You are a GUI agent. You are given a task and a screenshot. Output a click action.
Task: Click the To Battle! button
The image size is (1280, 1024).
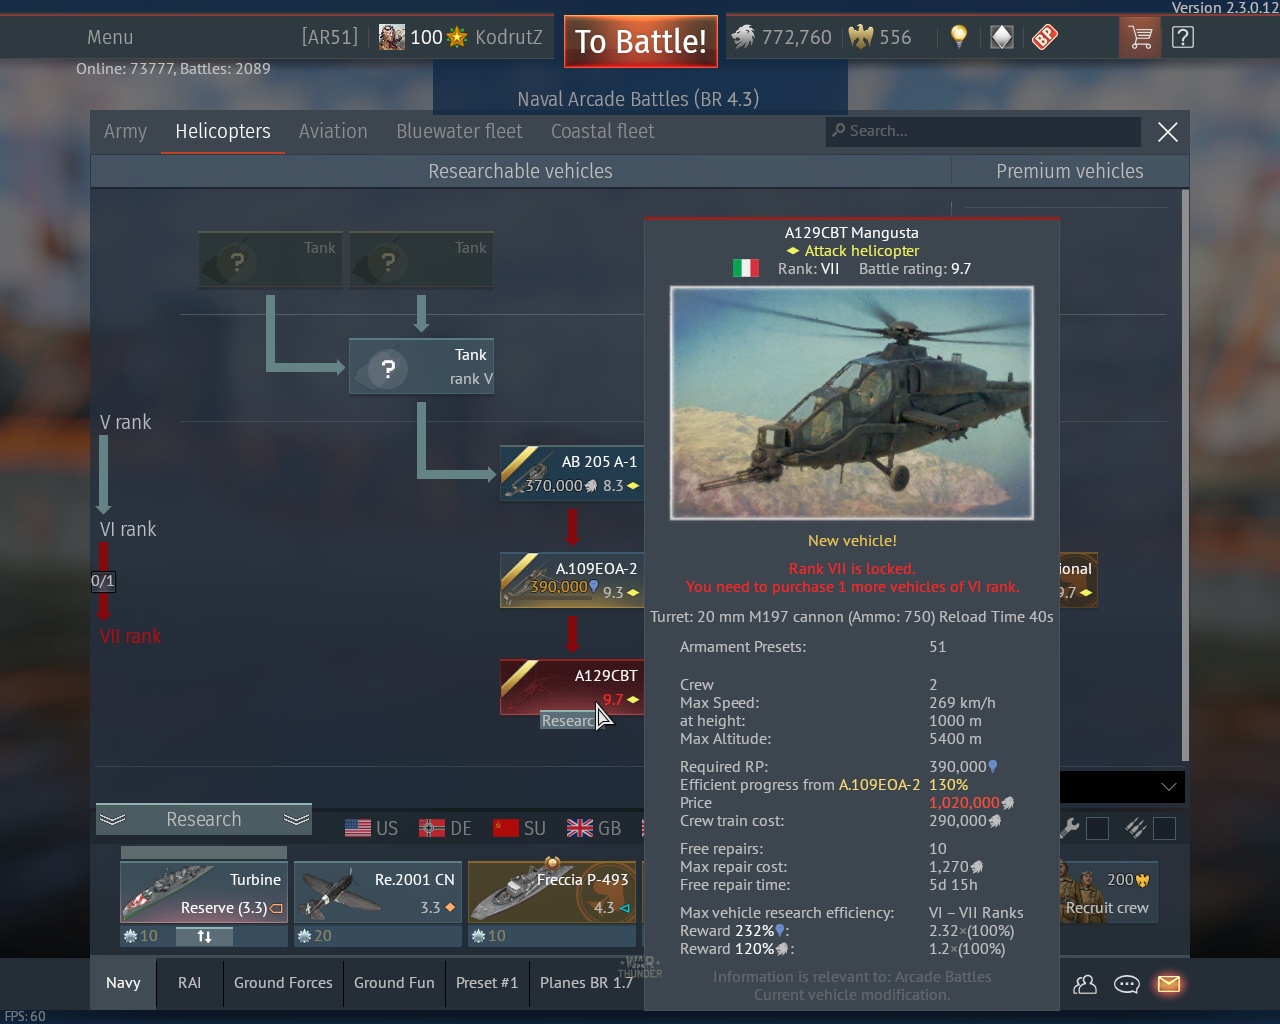click(x=641, y=41)
